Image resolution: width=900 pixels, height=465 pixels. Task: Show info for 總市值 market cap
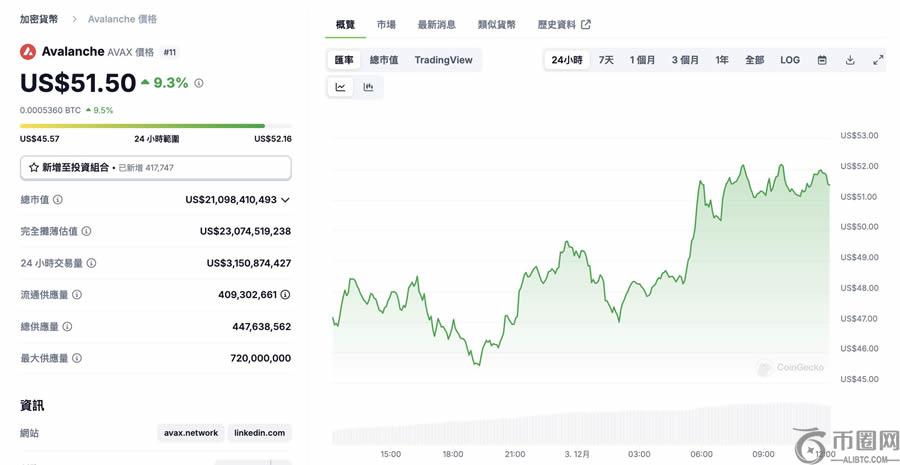58,200
